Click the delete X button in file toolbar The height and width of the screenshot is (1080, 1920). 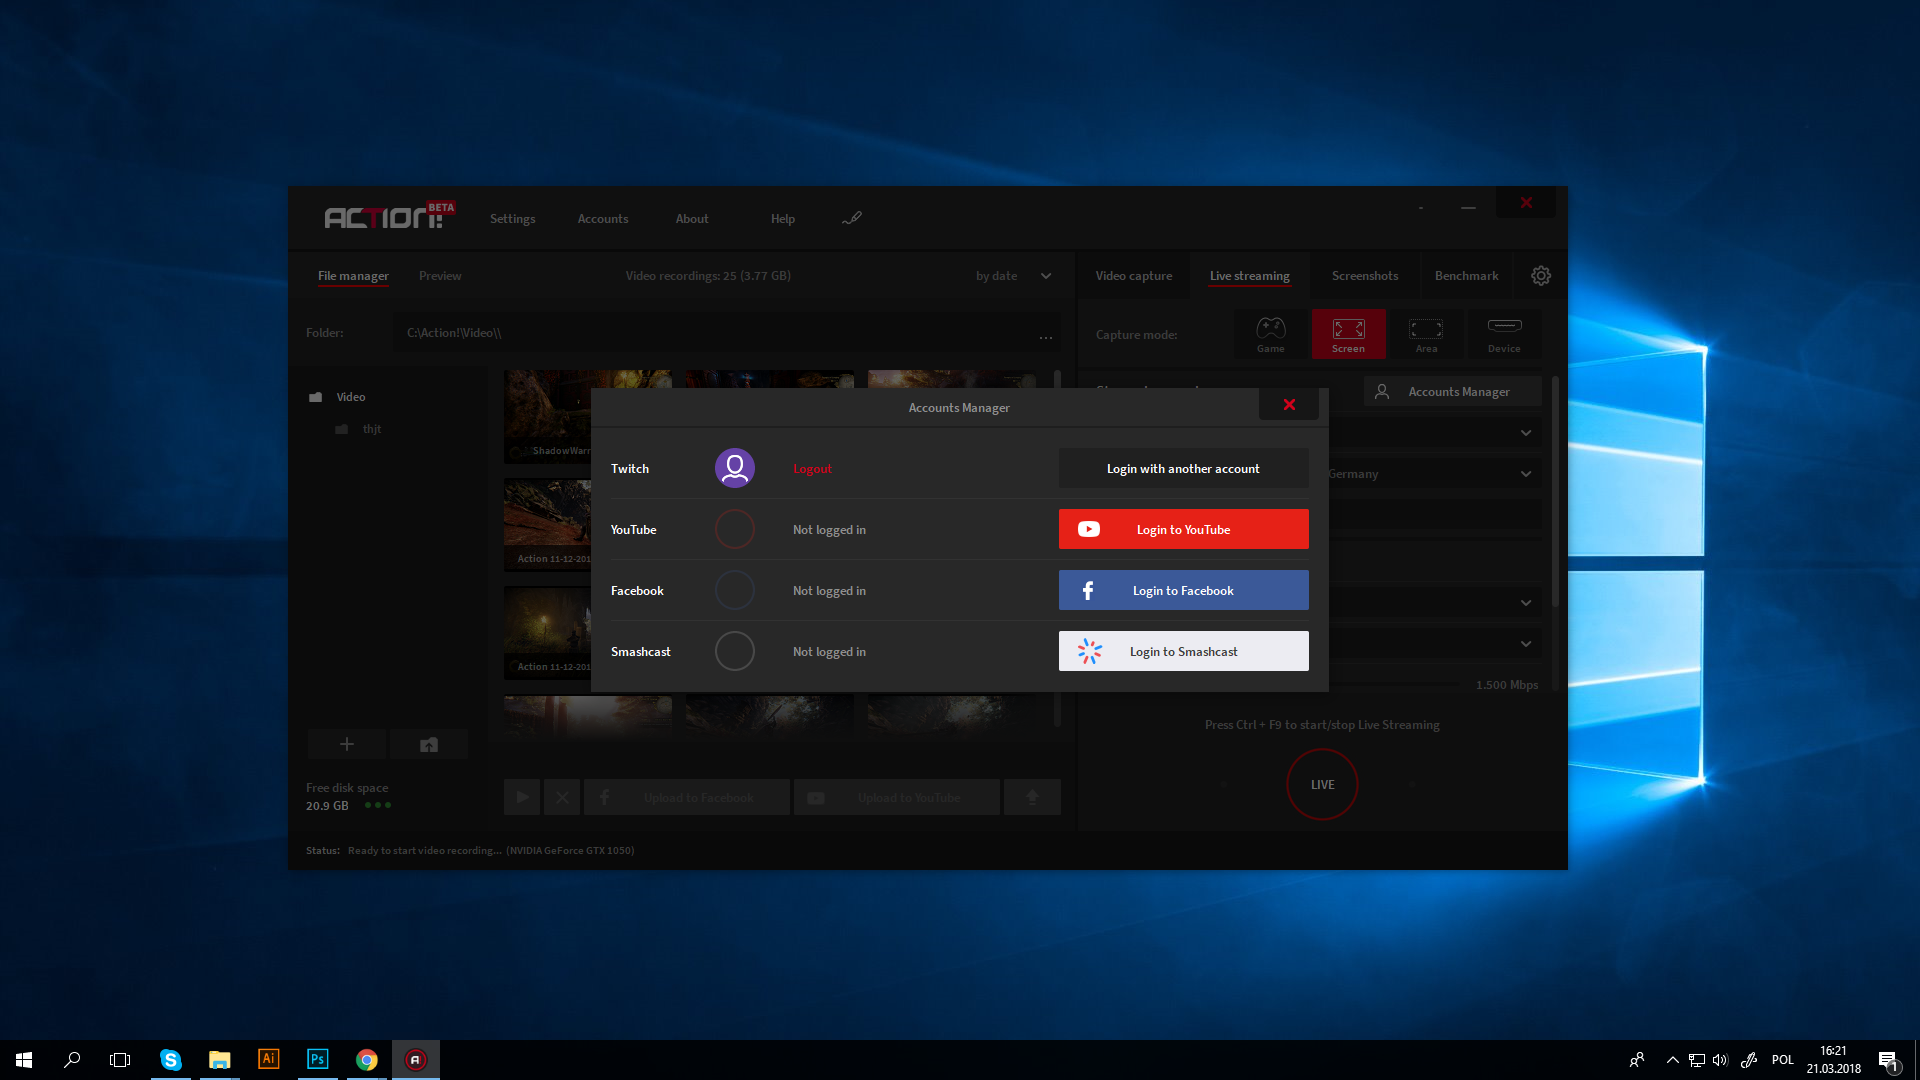coord(561,797)
